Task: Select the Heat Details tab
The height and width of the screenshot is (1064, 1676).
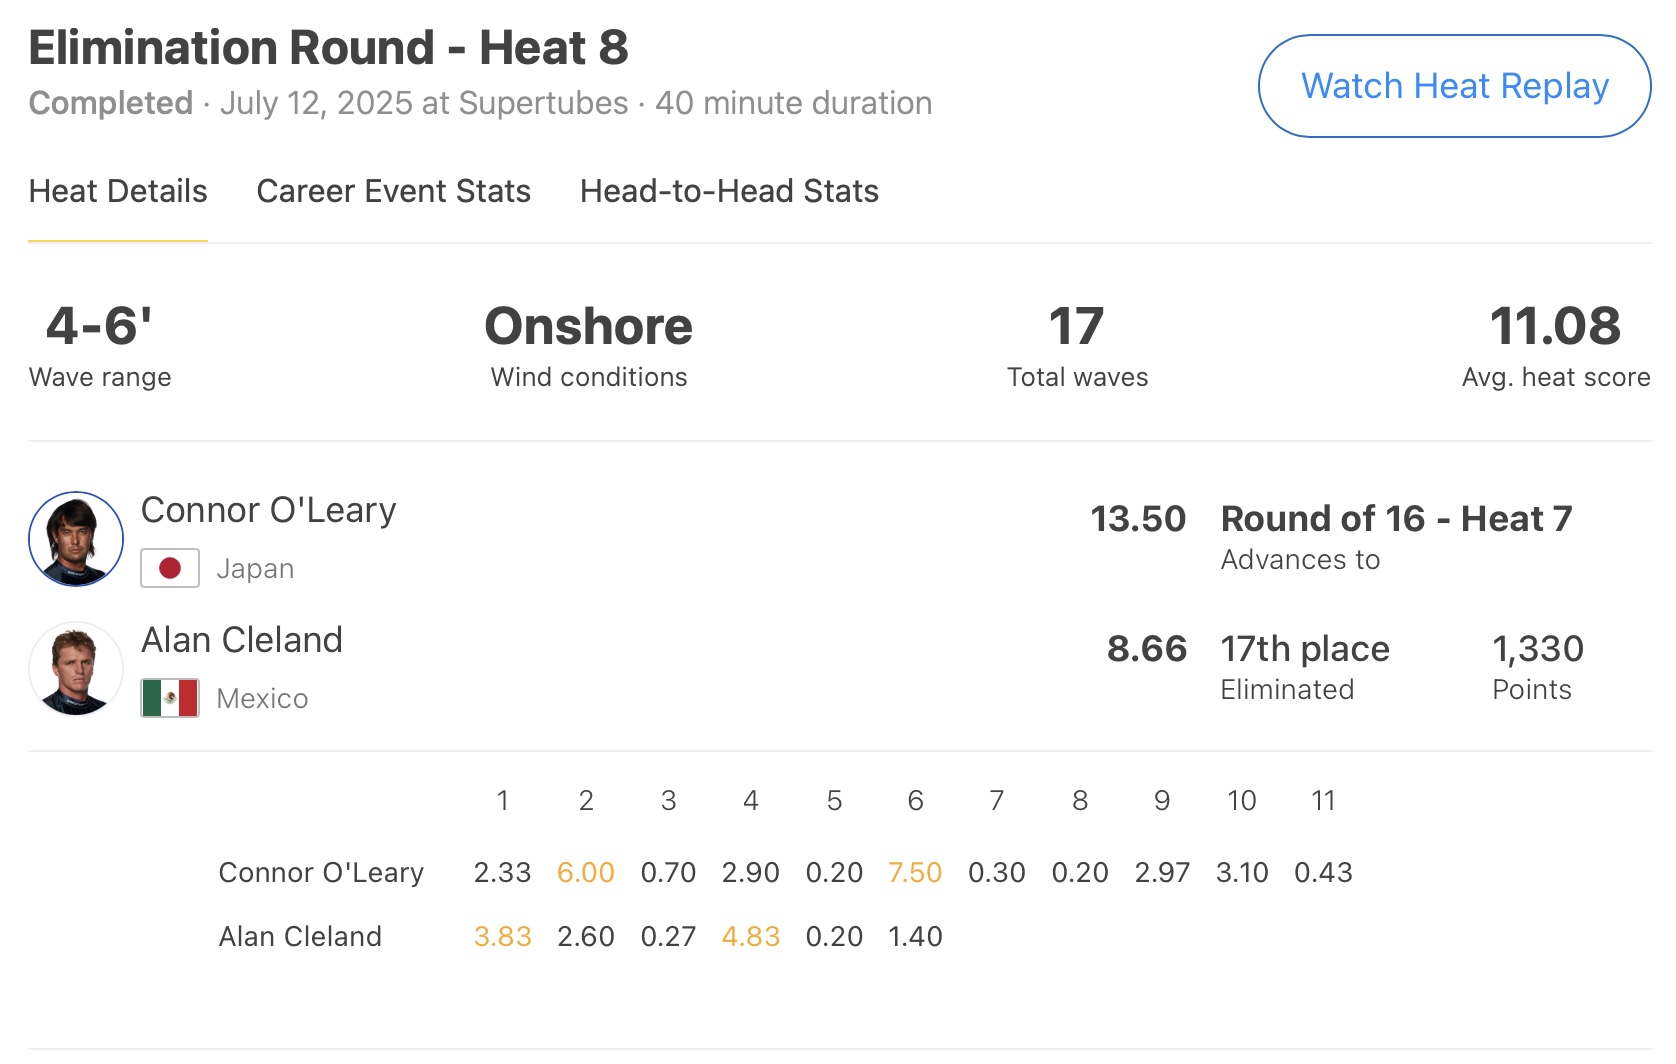Action: [x=118, y=191]
